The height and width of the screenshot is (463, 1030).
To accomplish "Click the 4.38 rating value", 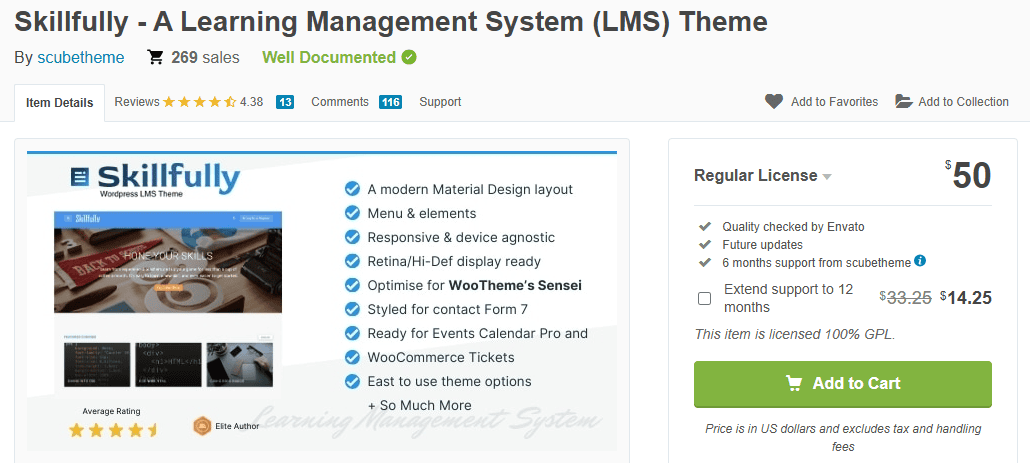I will click(252, 102).
